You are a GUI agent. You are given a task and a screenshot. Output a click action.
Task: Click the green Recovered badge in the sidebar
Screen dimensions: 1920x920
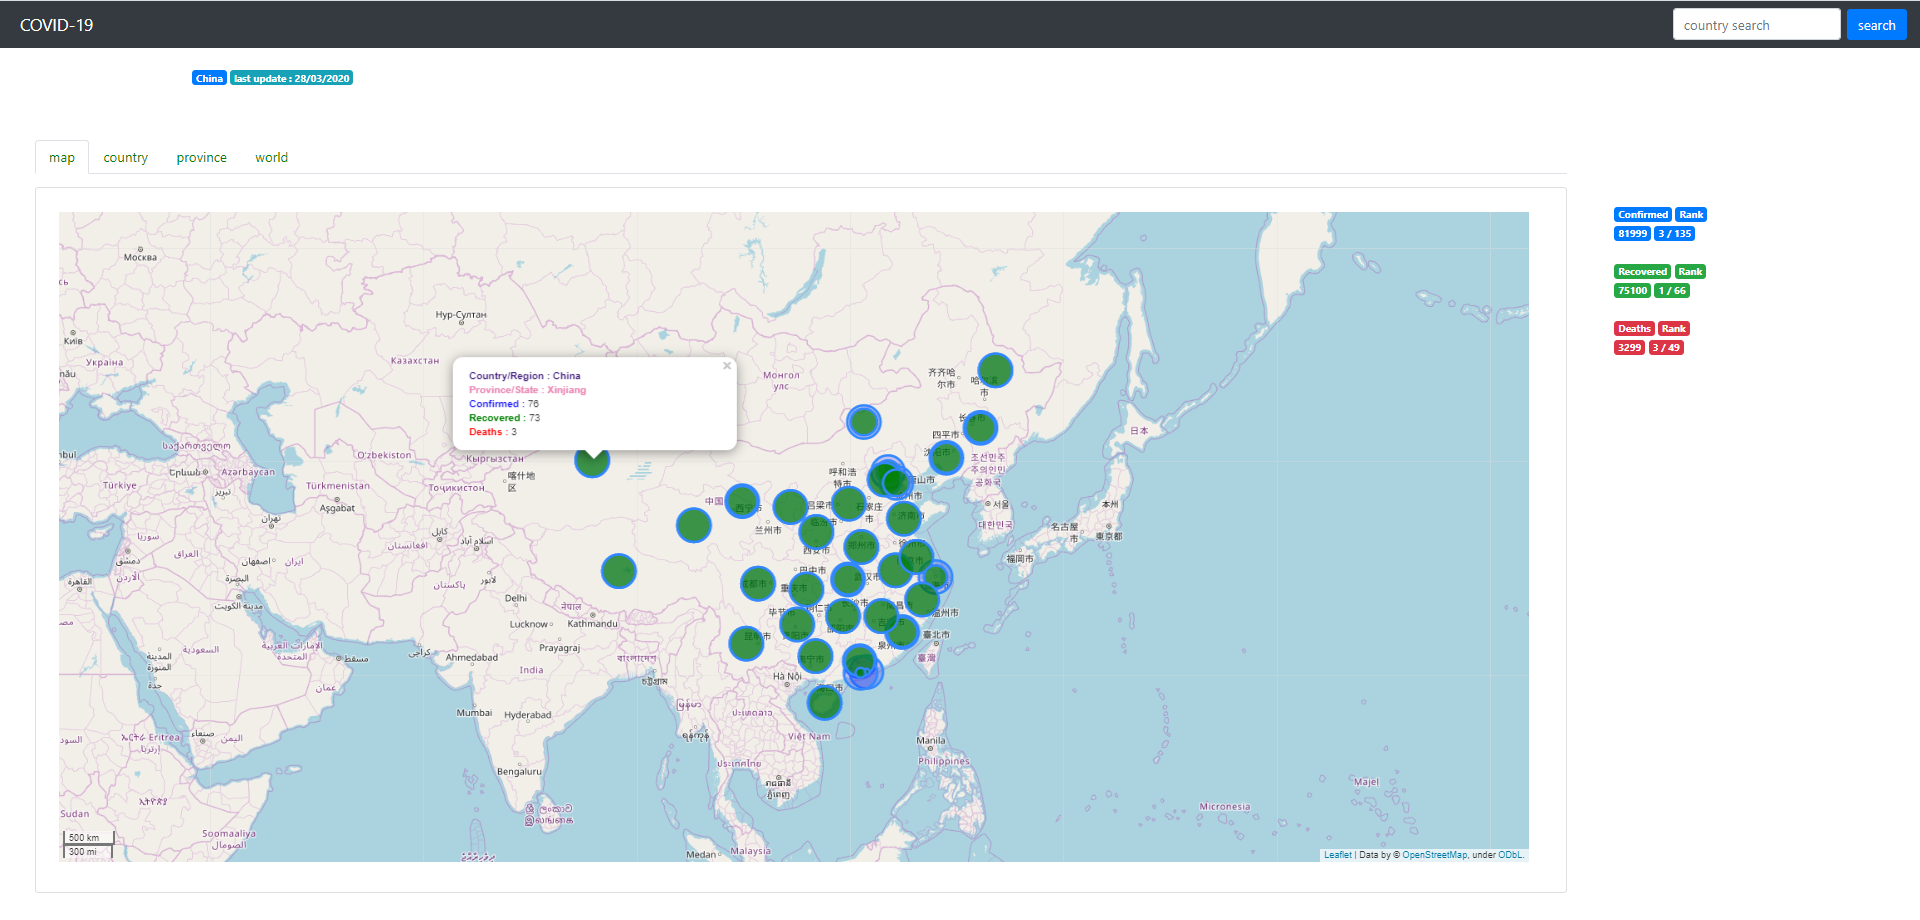(1642, 272)
